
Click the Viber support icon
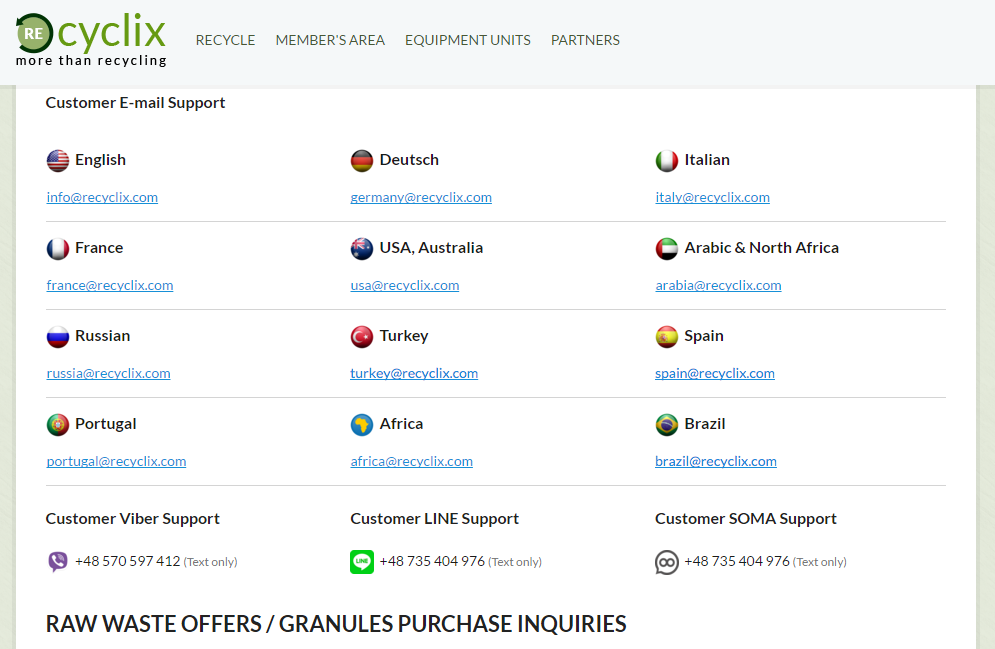tap(58, 562)
